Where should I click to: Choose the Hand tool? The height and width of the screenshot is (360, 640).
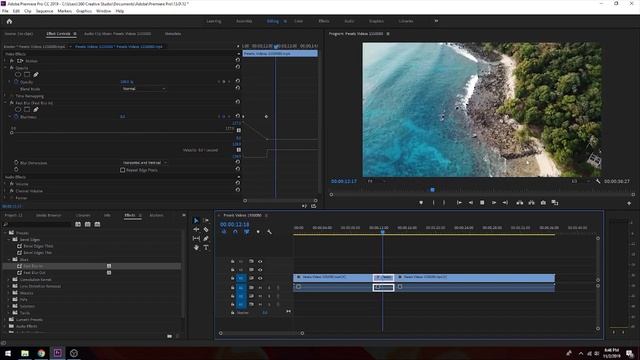(x=196, y=247)
